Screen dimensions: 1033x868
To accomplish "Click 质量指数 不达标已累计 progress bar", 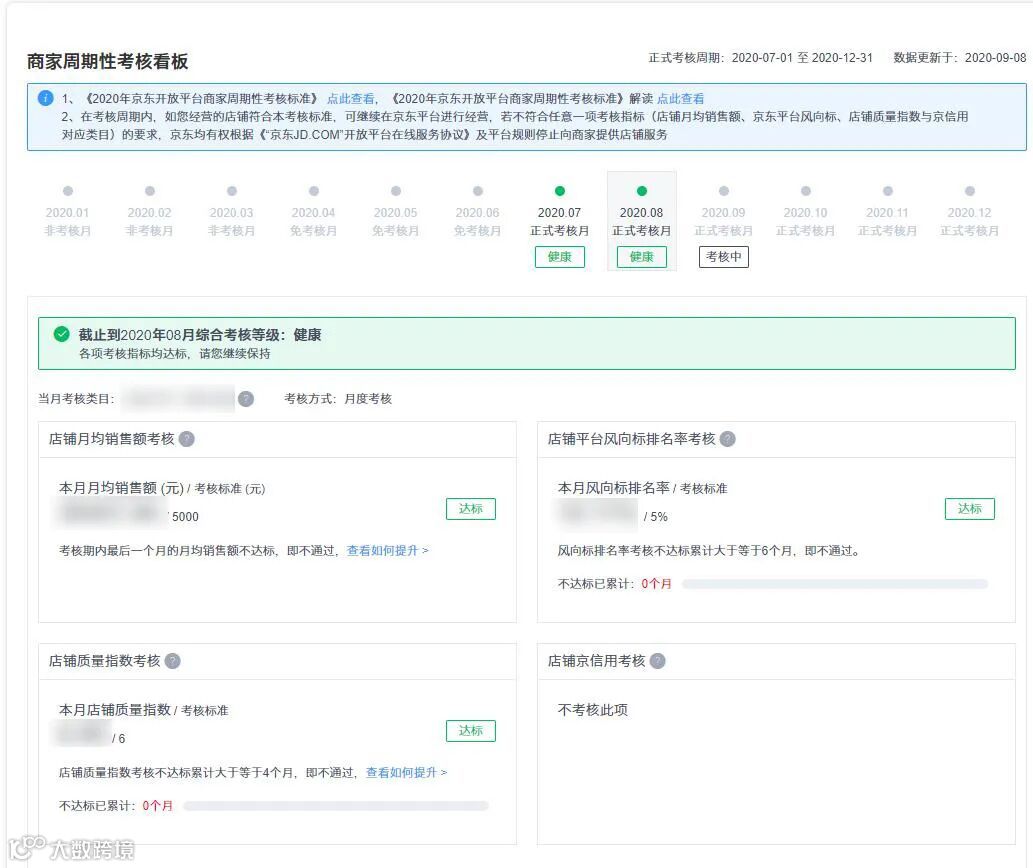I will coord(336,805).
